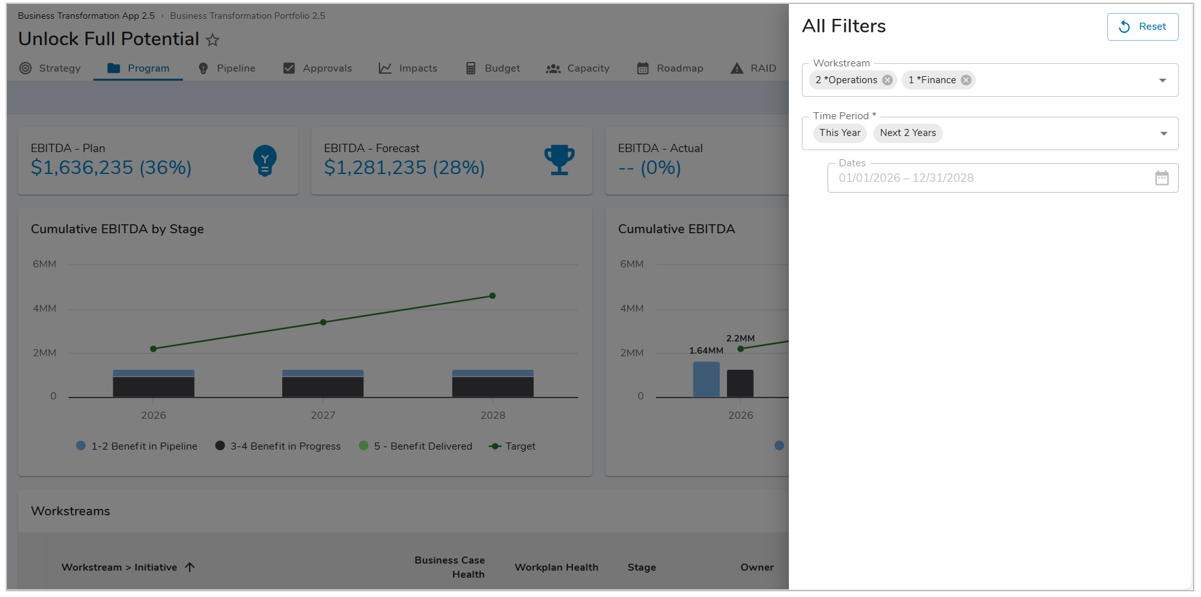Remove the Finance workstream chip

pyautogui.click(x=966, y=80)
